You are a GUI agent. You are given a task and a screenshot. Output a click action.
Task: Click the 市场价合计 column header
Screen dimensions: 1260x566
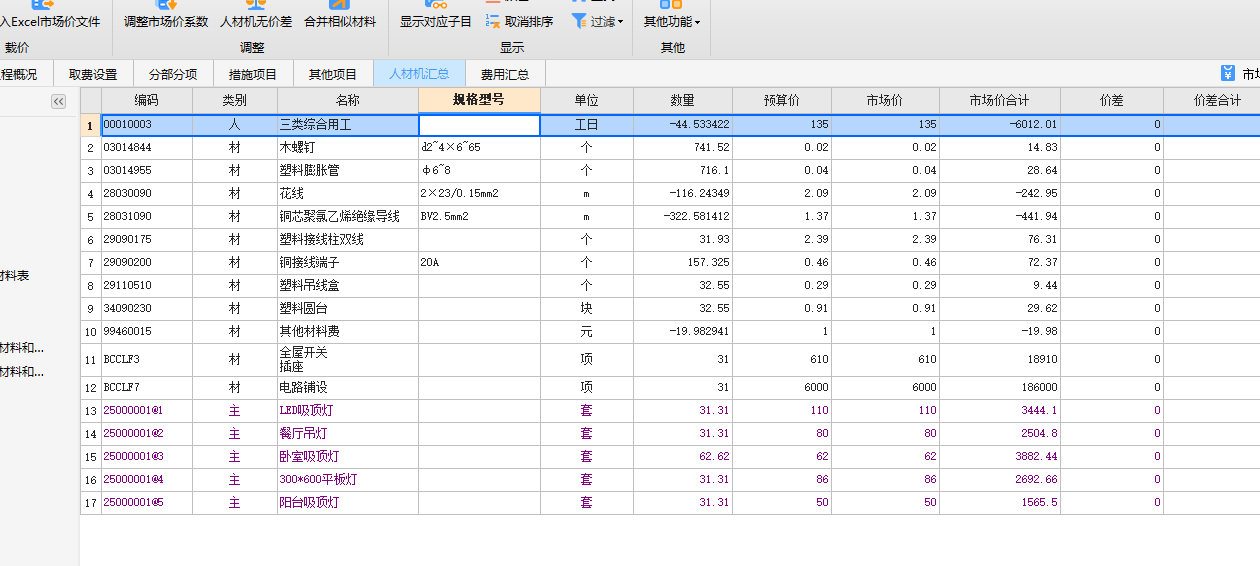[1000, 101]
